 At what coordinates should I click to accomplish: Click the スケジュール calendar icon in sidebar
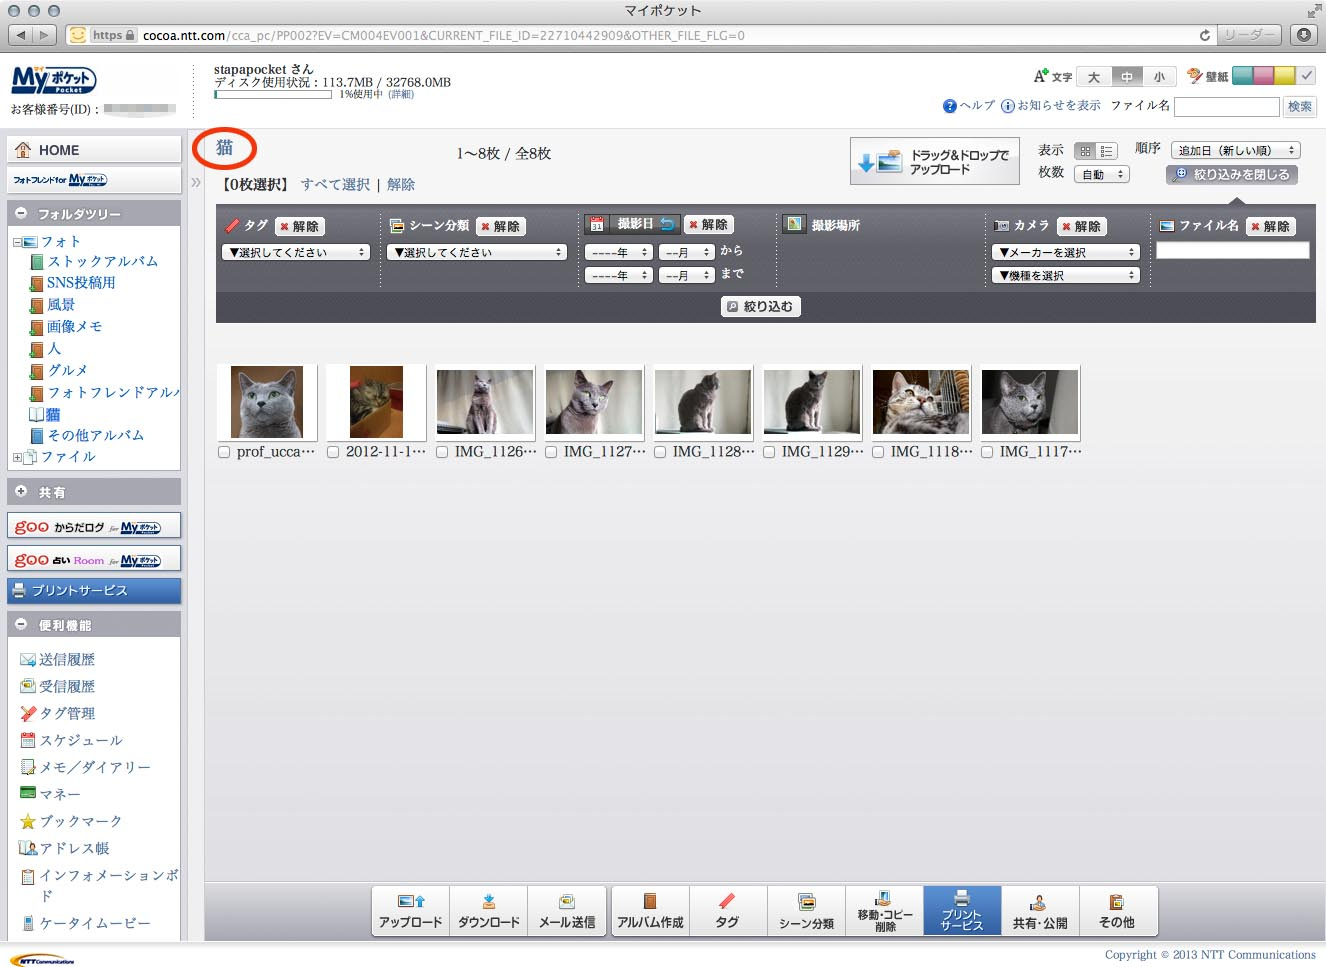pyautogui.click(x=28, y=741)
